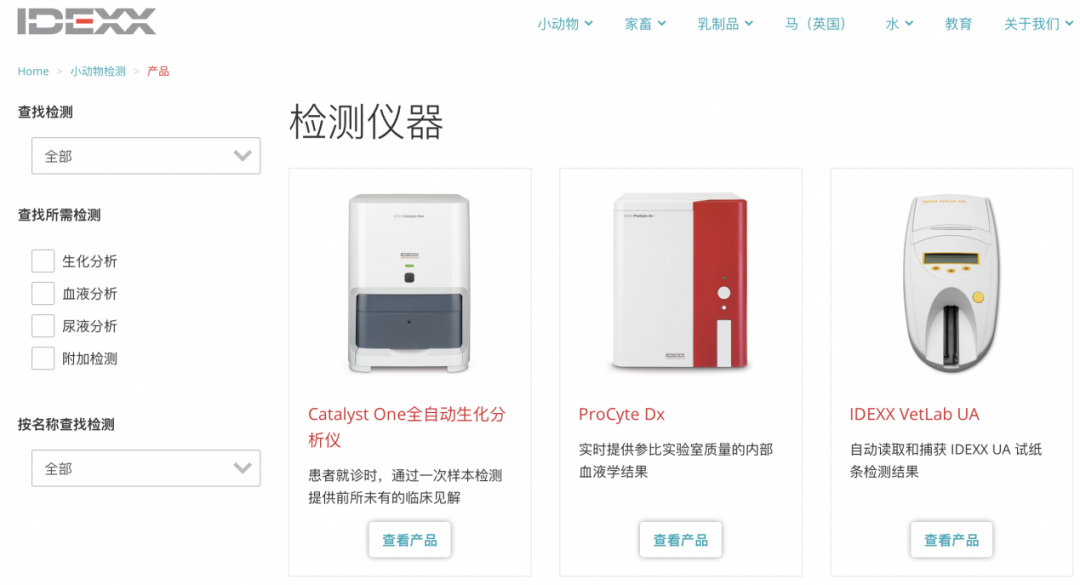The height and width of the screenshot is (585, 1080).
Task: Expand the 水 menu chevron
Action: [908, 23]
